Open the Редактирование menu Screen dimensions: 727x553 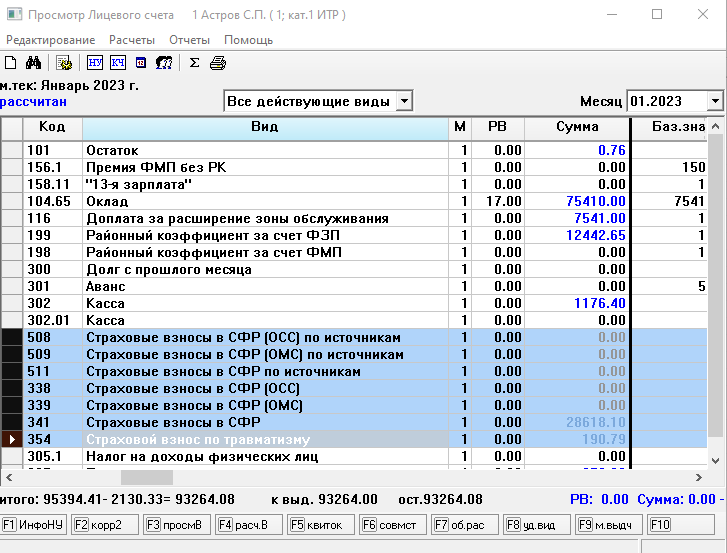pos(51,40)
